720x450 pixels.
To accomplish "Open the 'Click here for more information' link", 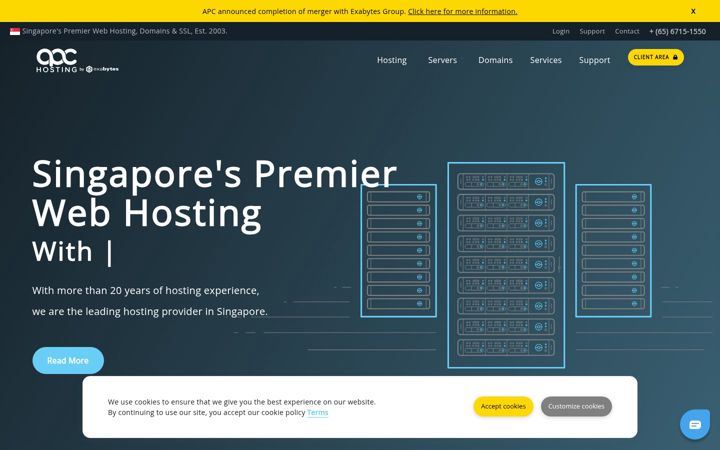I will (x=462, y=11).
